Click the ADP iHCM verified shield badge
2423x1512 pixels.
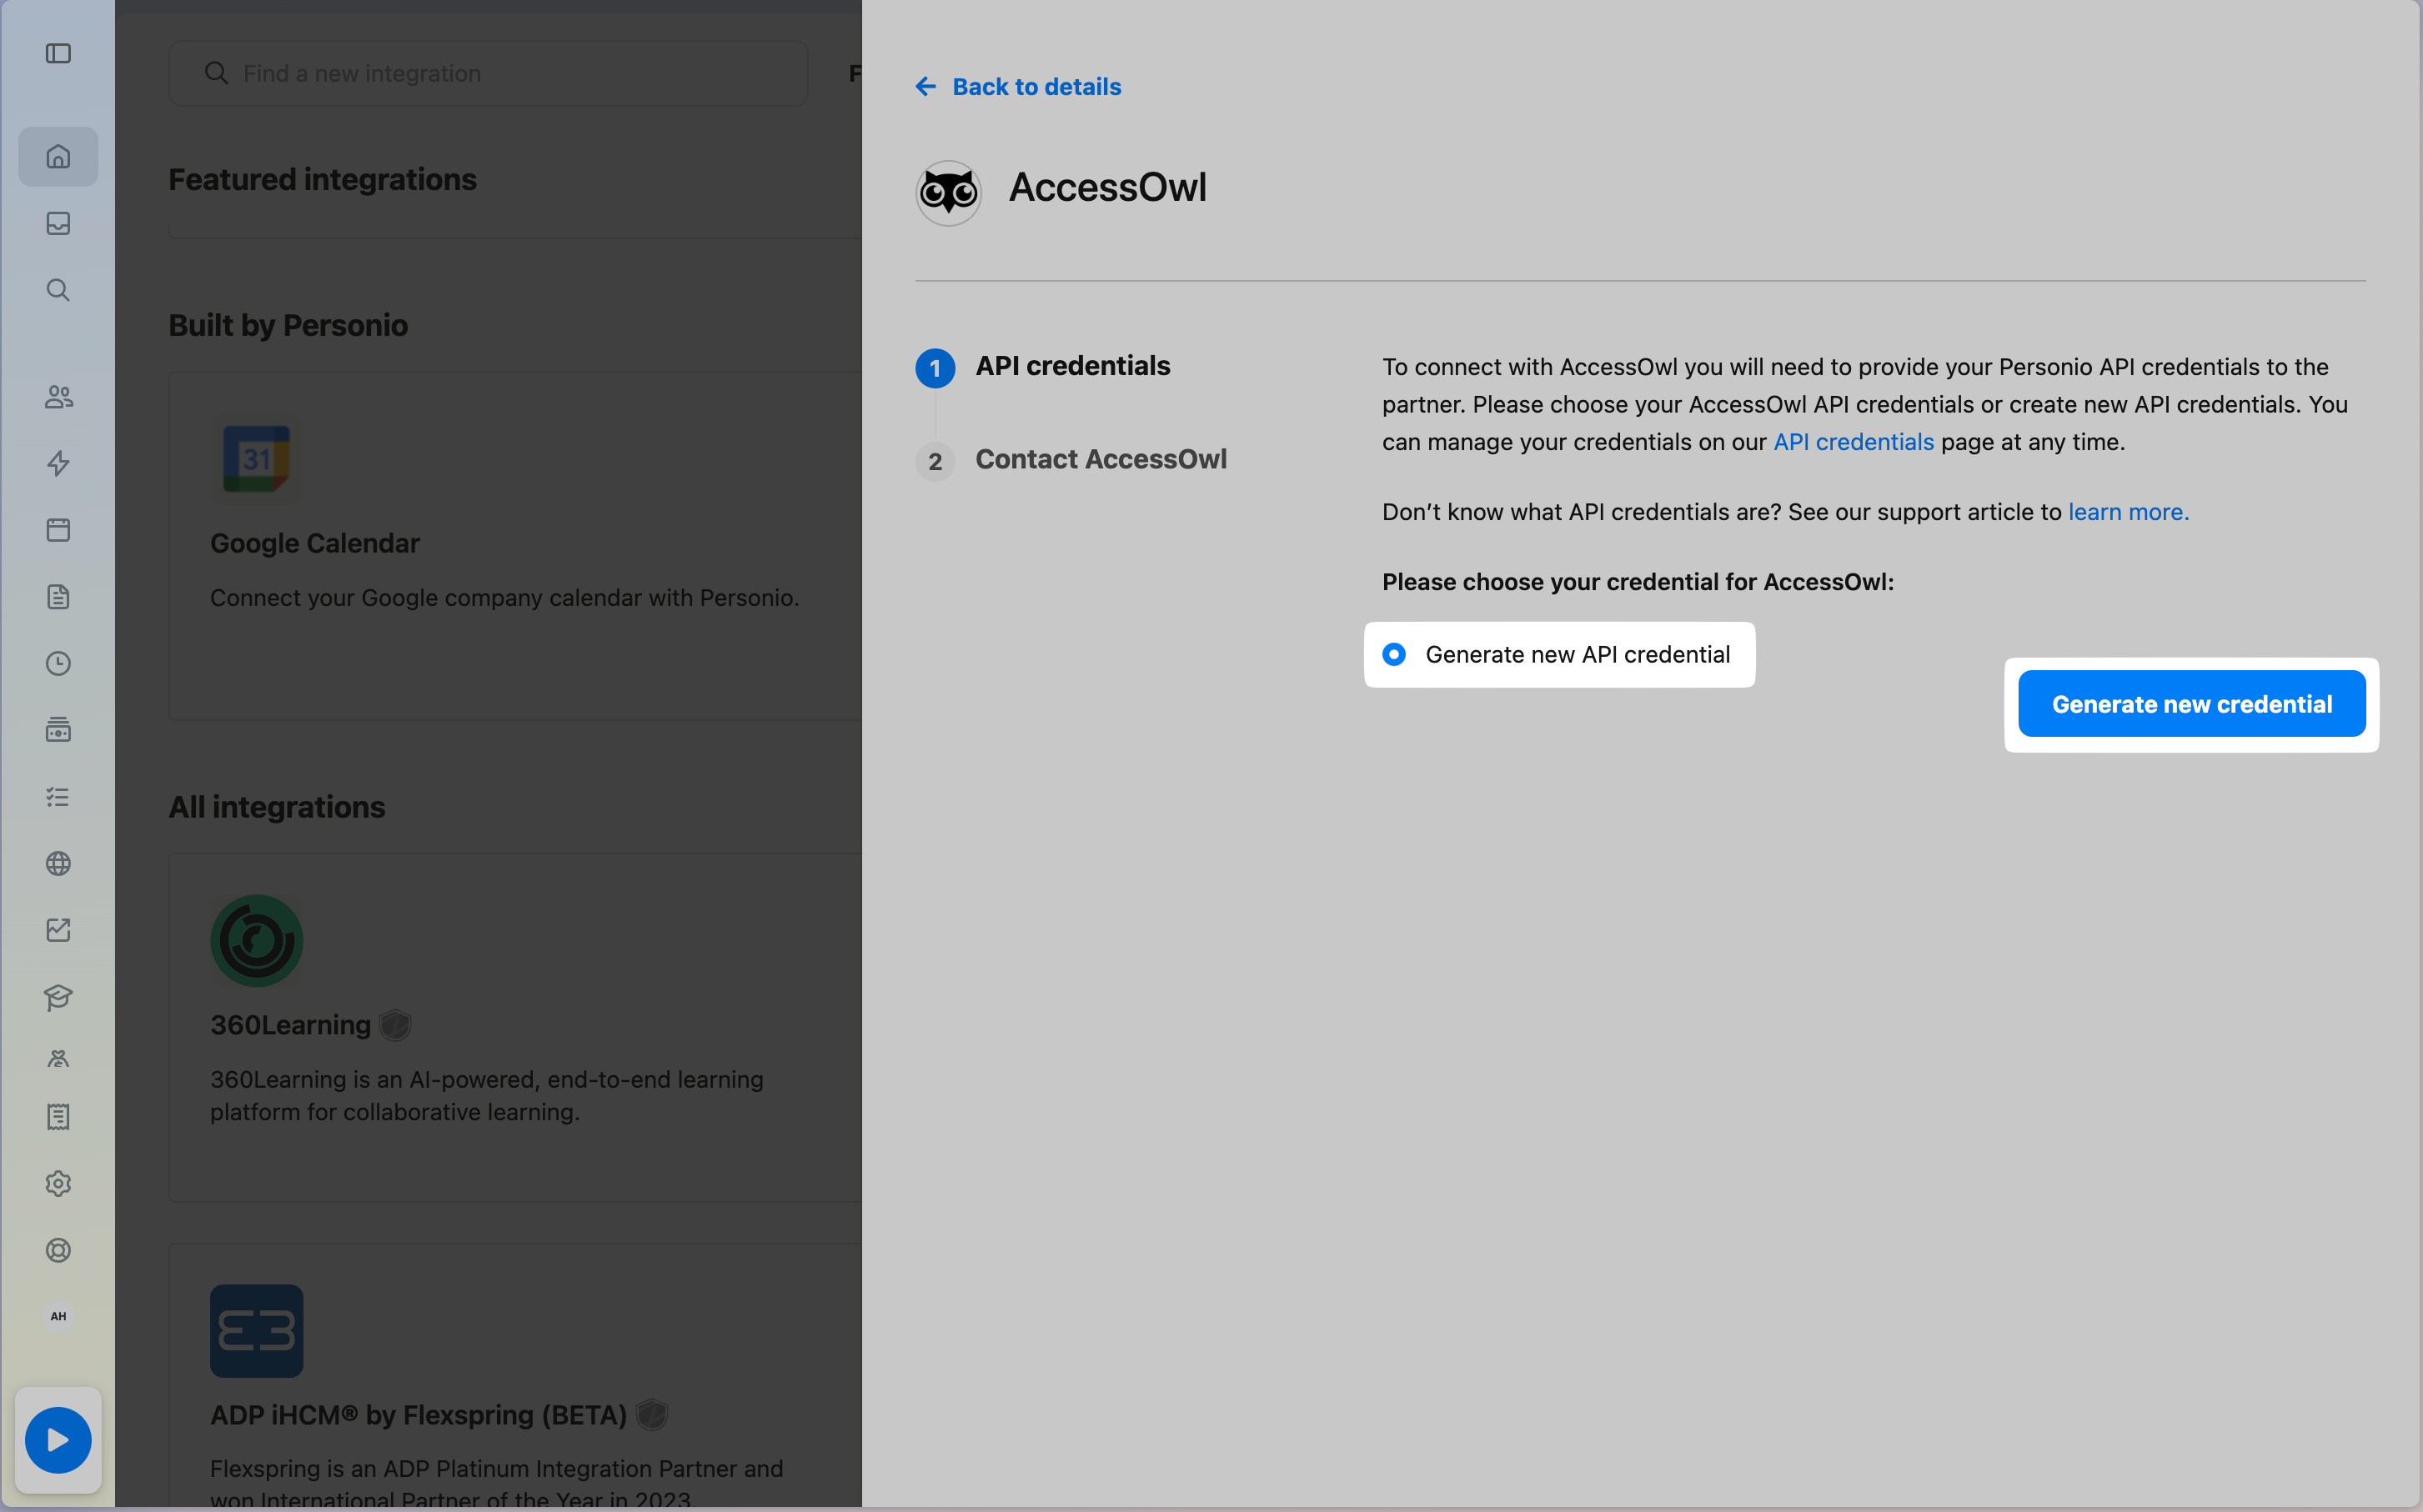click(x=652, y=1415)
